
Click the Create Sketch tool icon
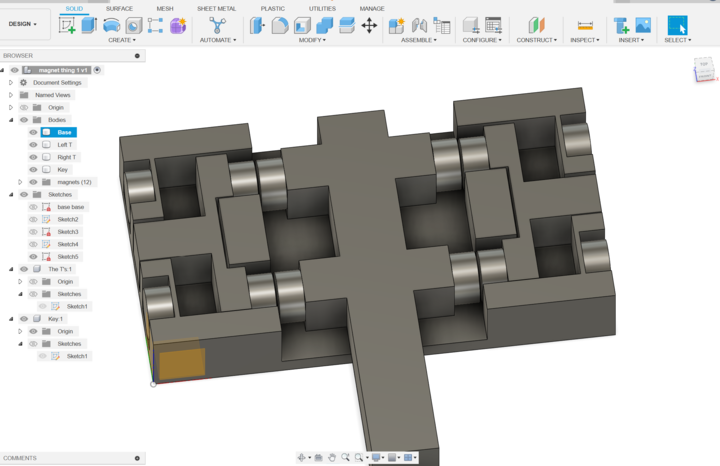pyautogui.click(x=67, y=25)
